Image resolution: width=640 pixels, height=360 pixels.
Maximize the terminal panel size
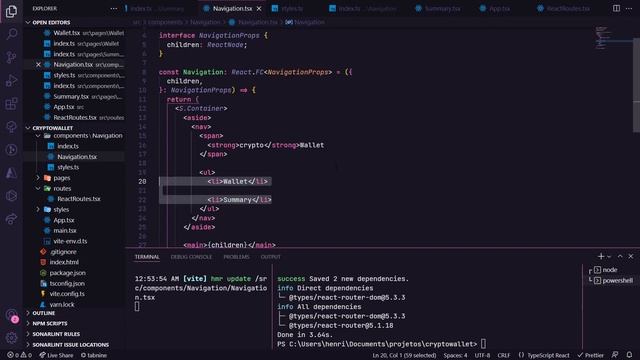[620, 256]
